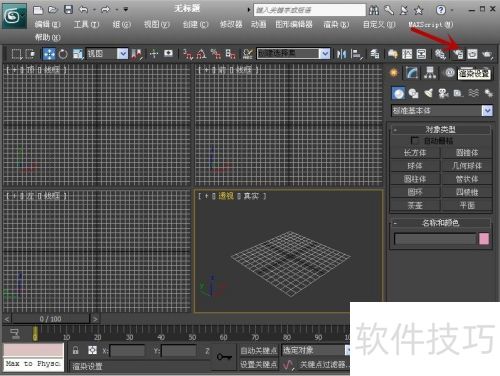The width and height of the screenshot is (500, 376).
Task: Activate the Select and Rotate tool
Action: point(63,54)
